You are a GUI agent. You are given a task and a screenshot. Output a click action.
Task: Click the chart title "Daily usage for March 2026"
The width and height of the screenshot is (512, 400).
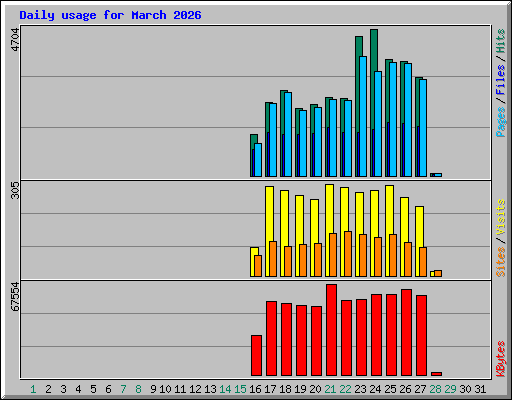coord(110,15)
